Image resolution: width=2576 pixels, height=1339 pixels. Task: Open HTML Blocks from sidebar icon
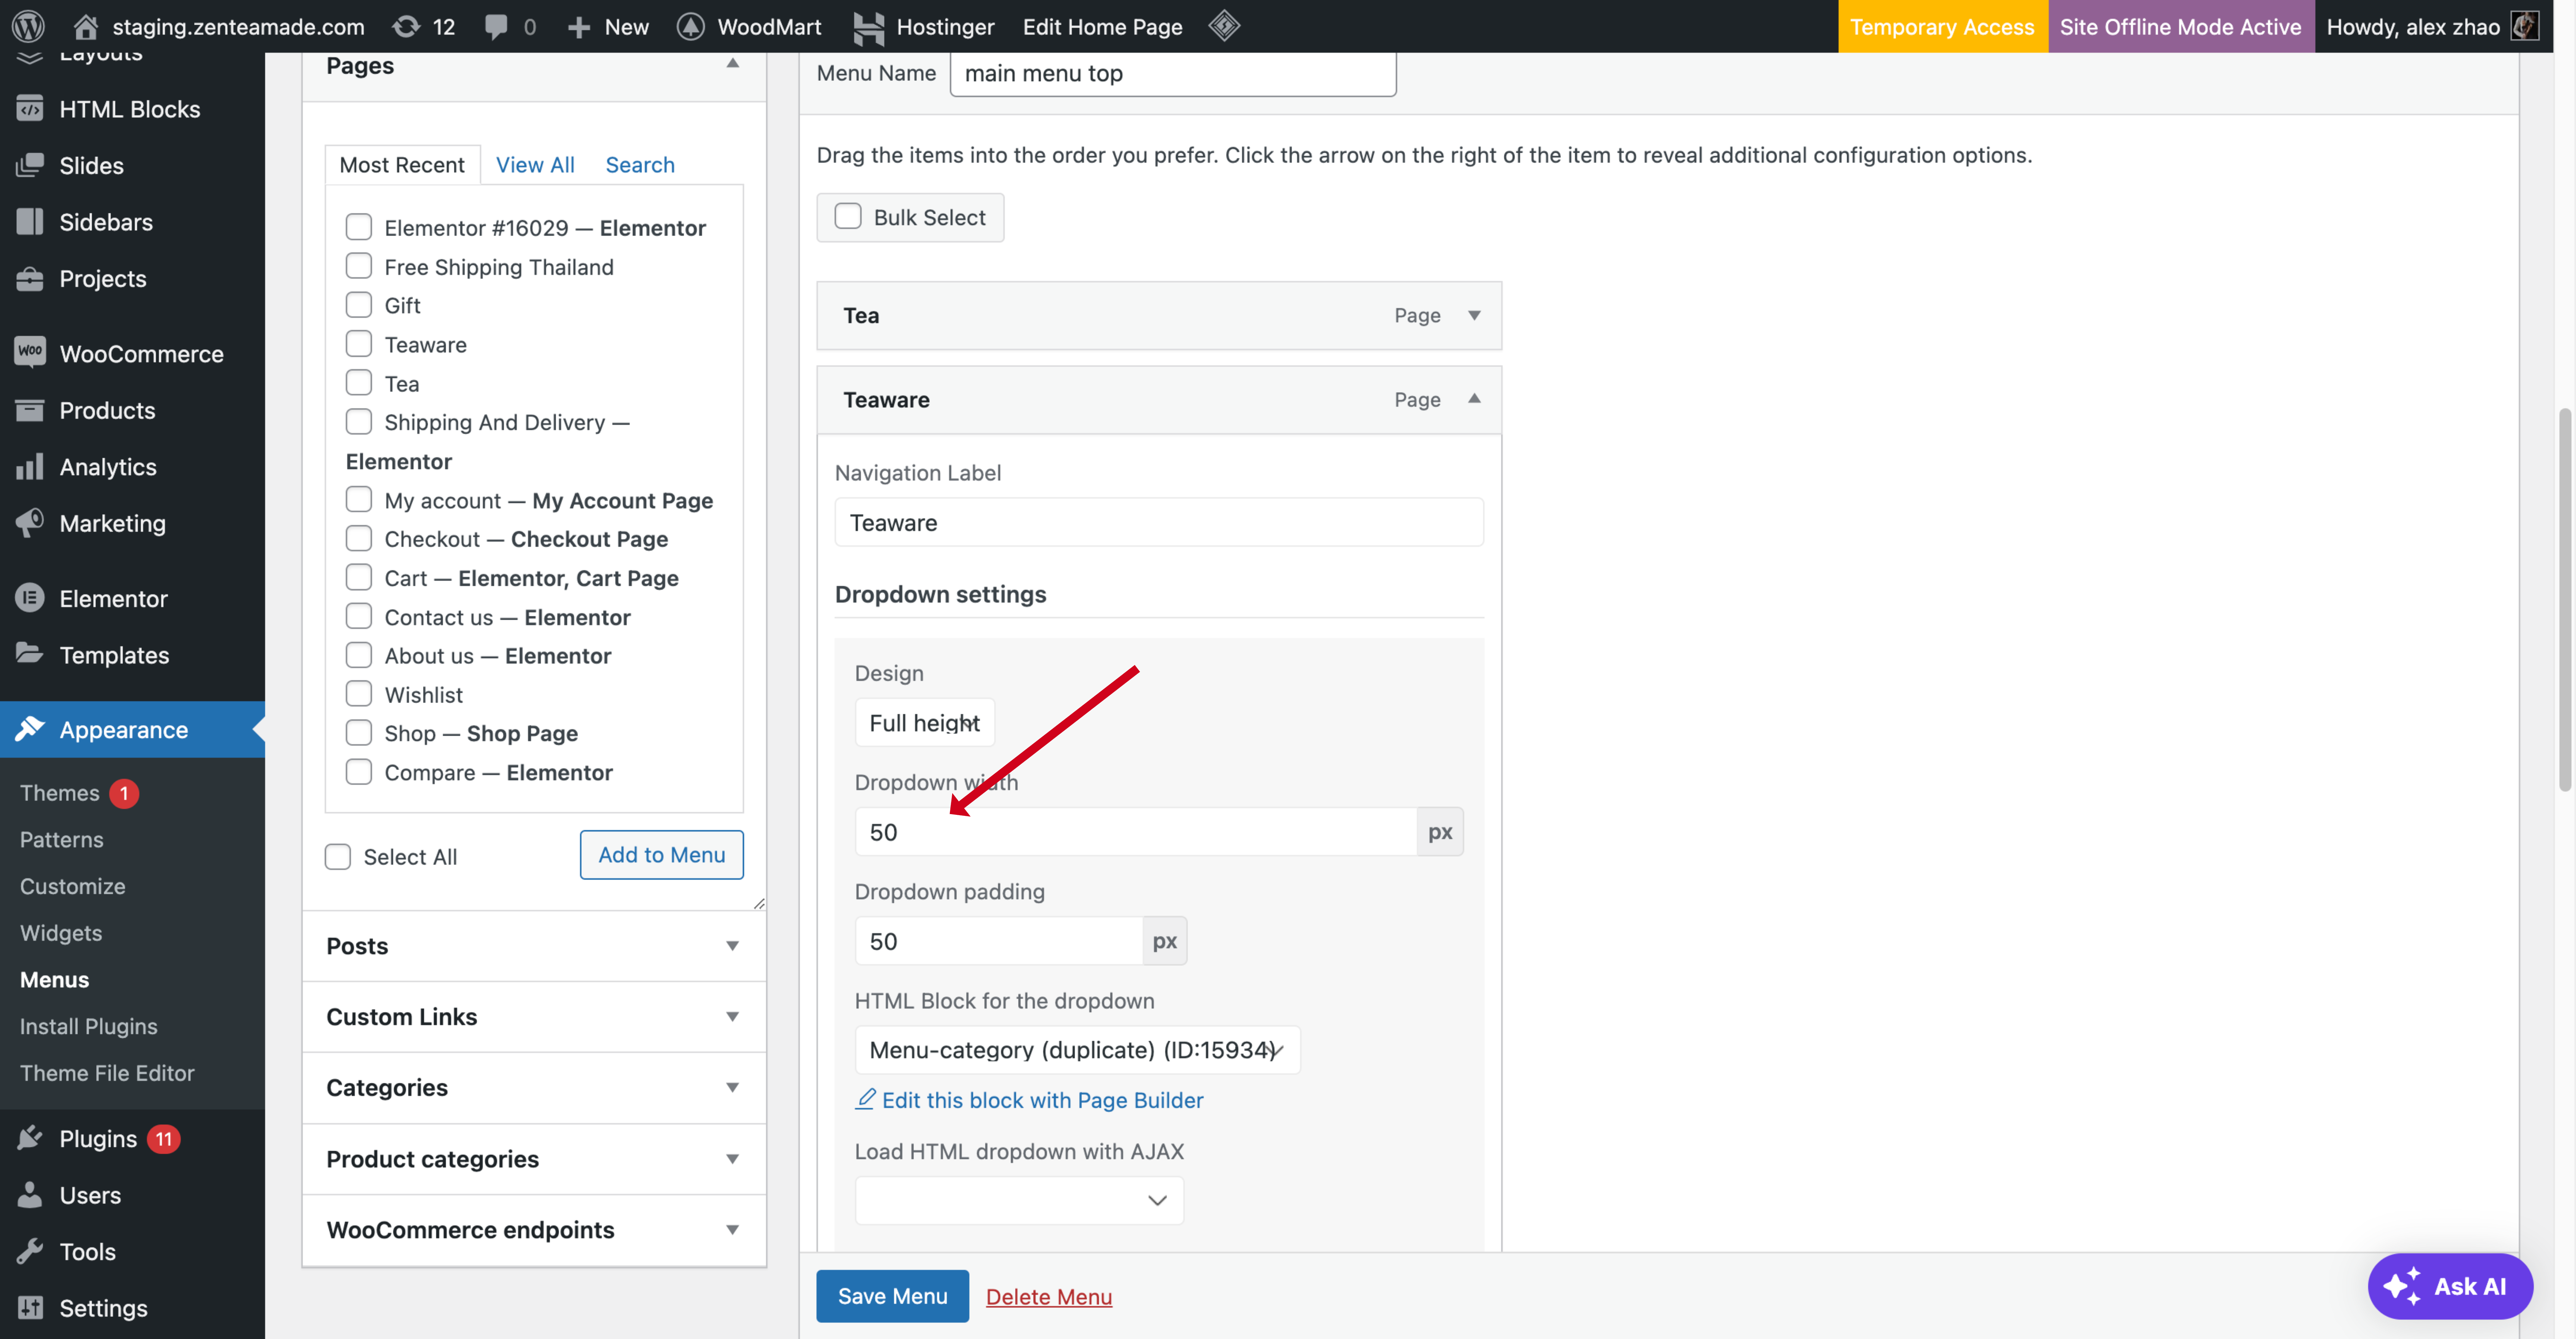[30, 108]
